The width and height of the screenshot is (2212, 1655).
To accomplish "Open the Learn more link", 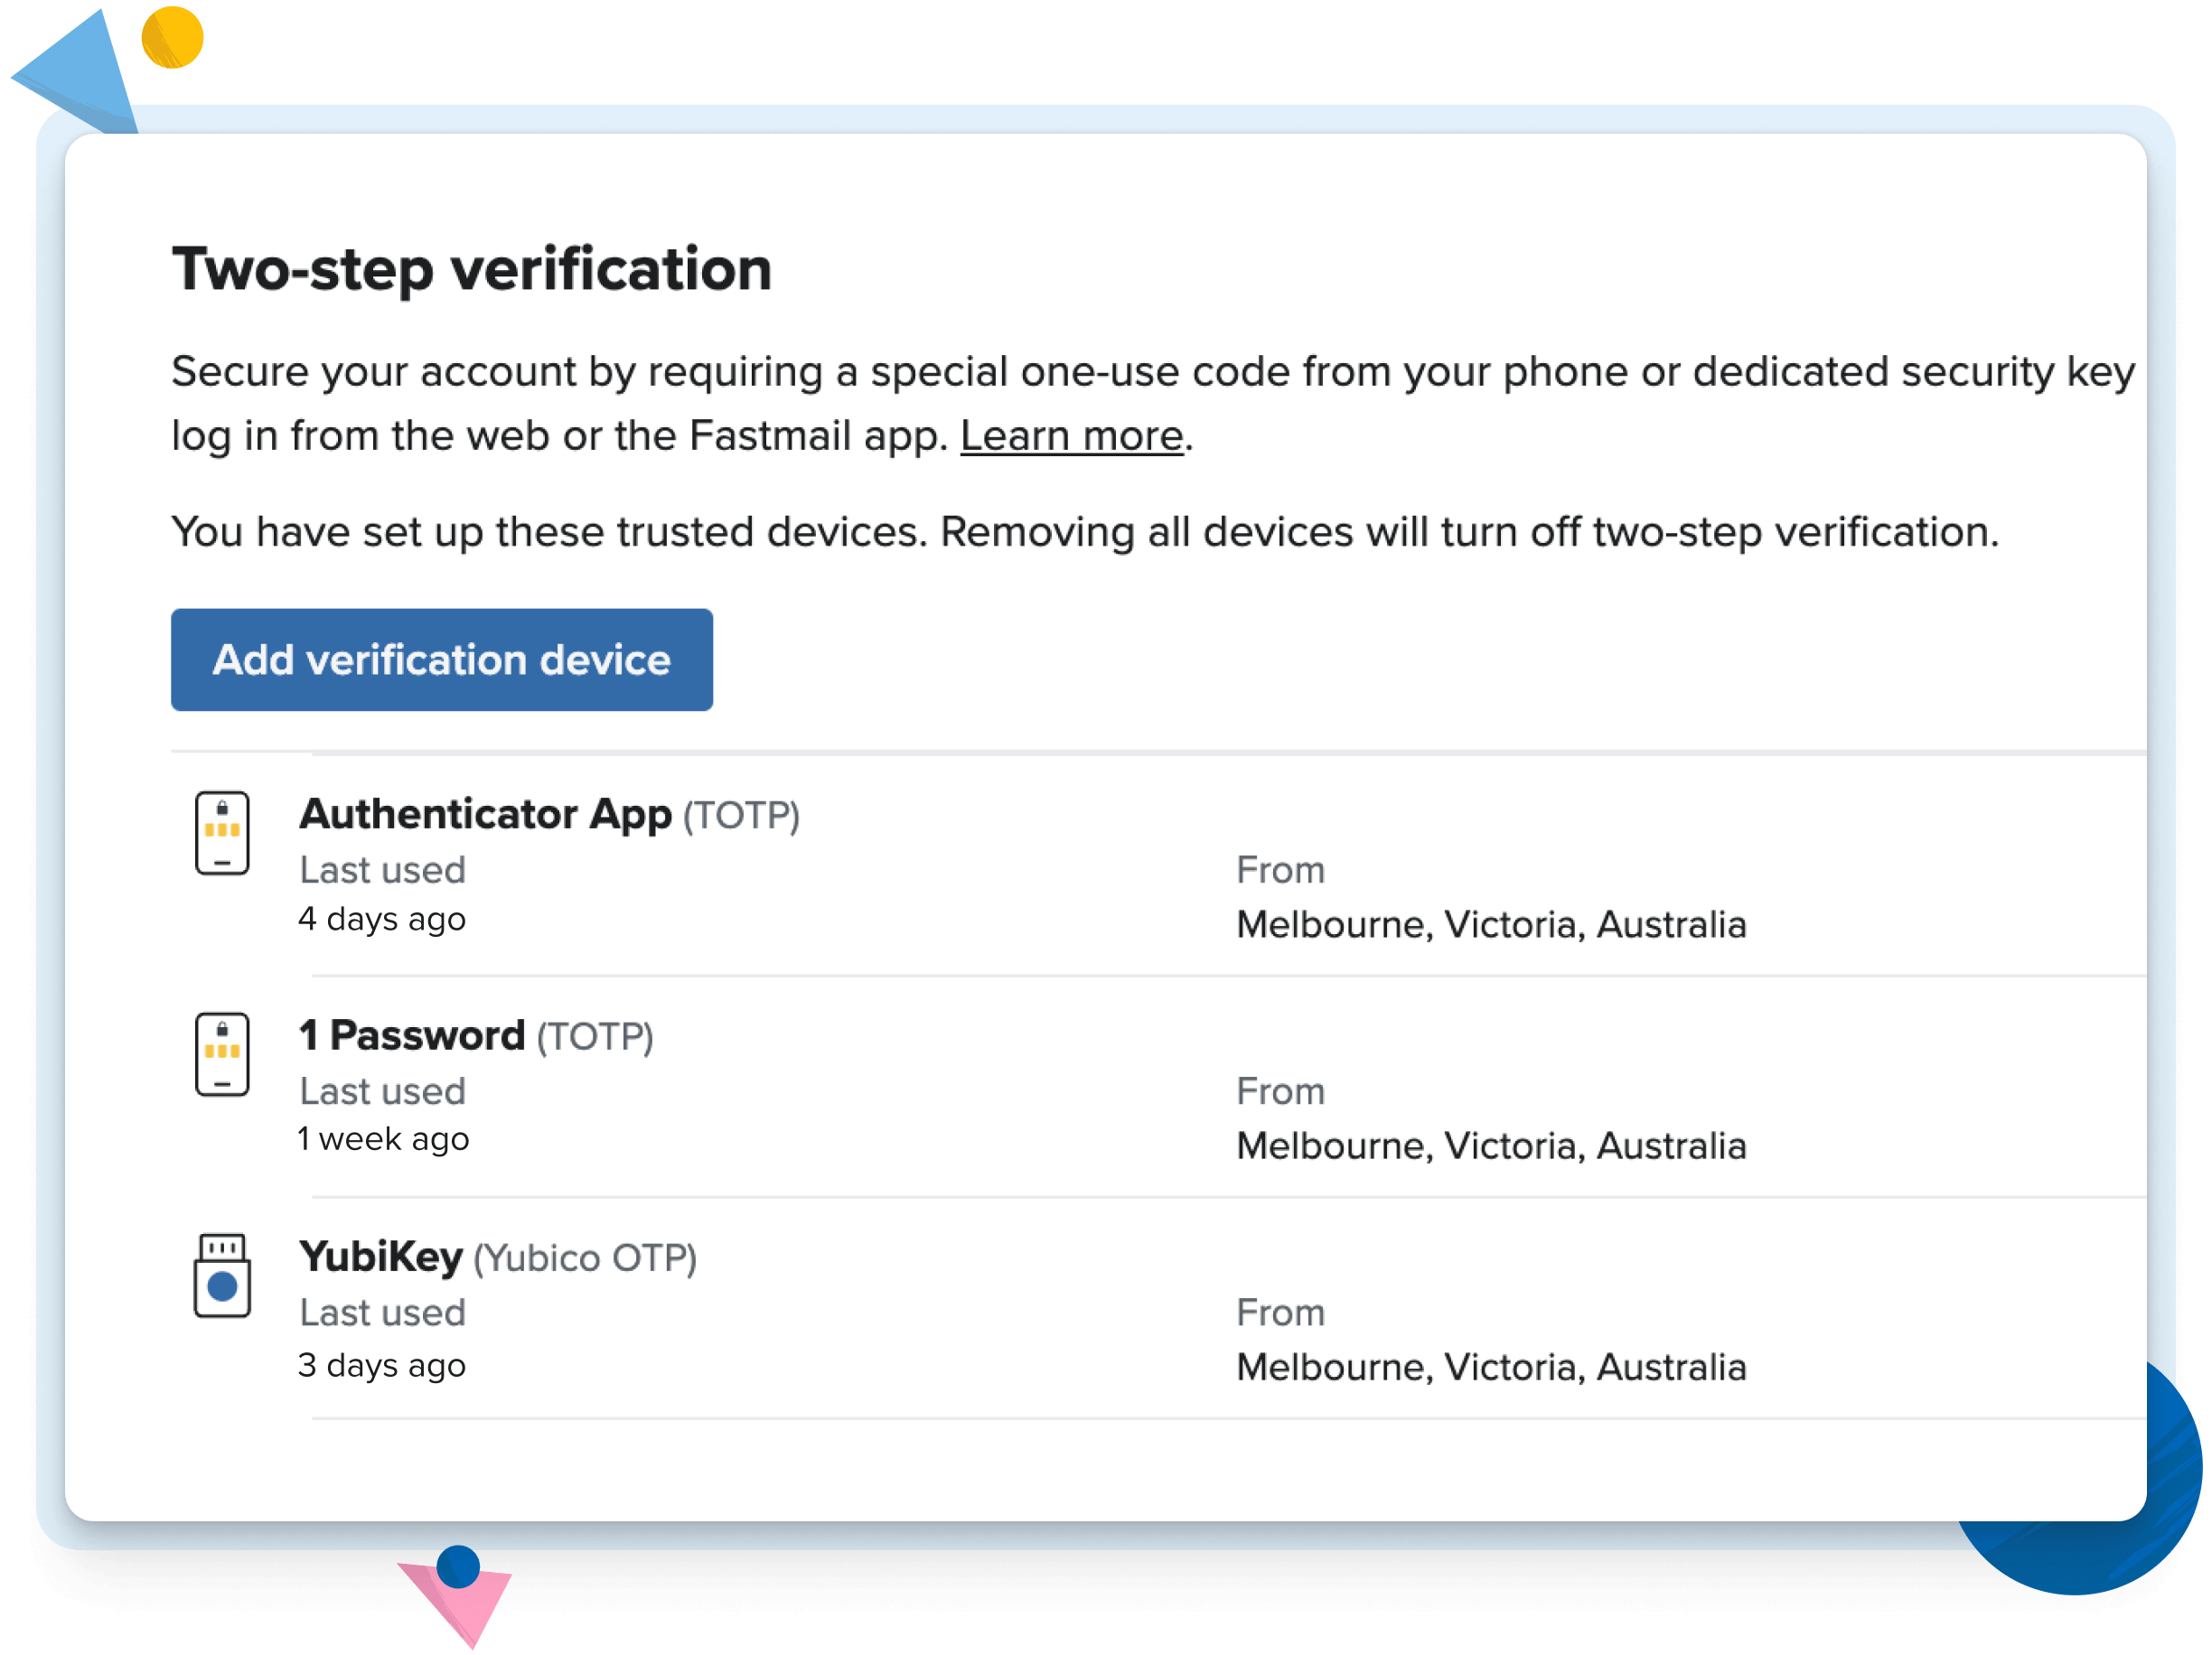I will click(x=1071, y=436).
